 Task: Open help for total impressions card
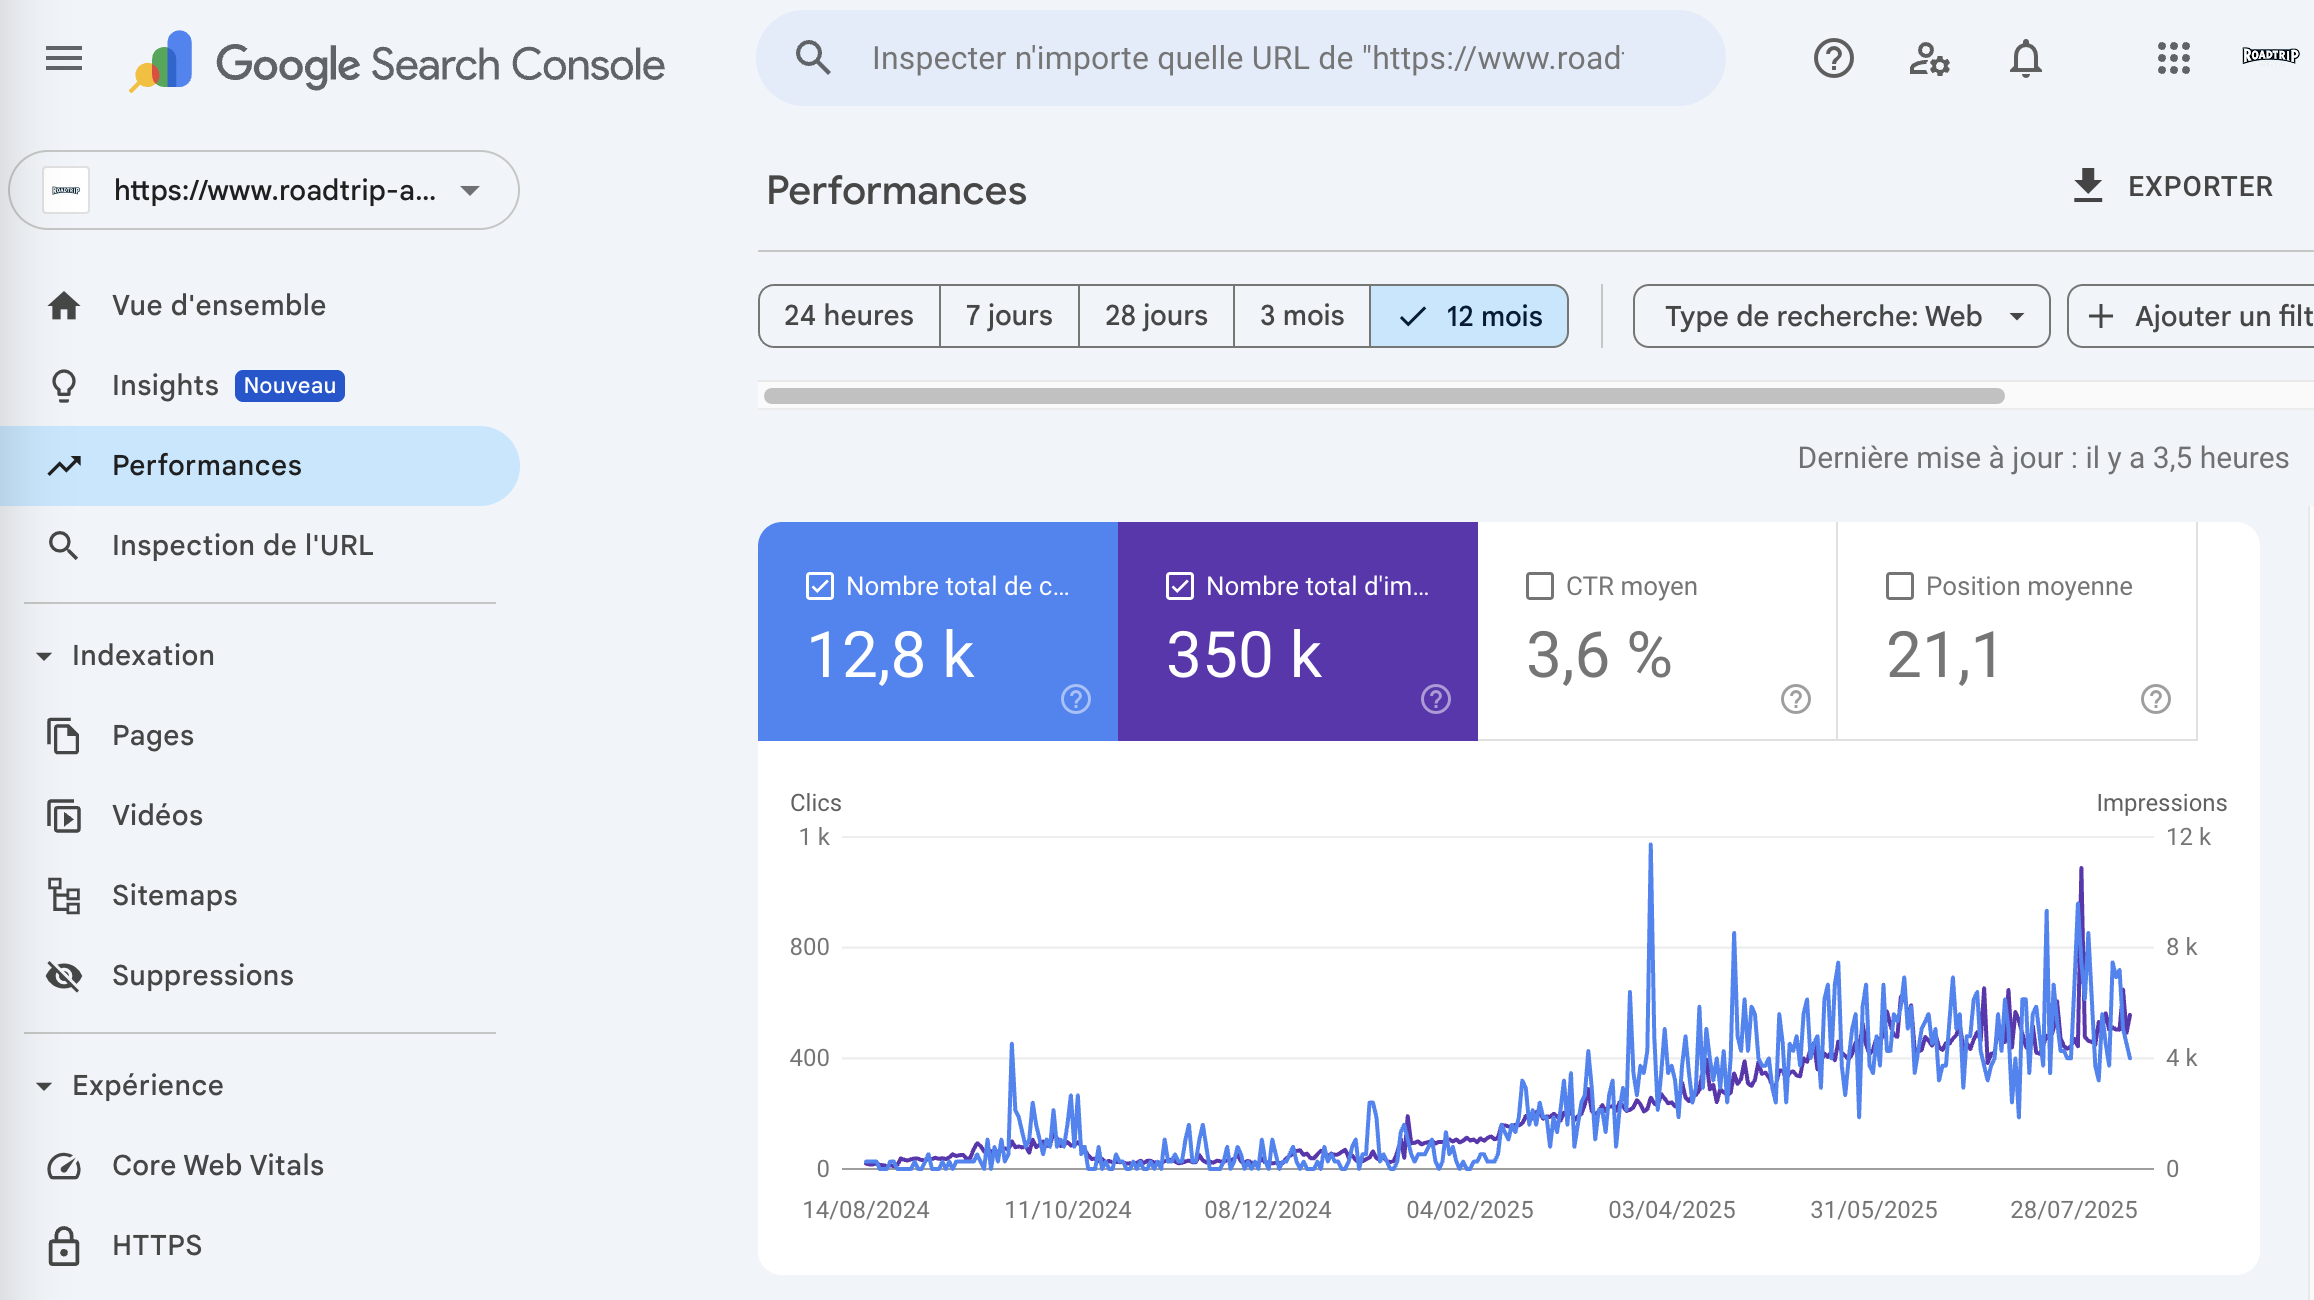click(1436, 699)
